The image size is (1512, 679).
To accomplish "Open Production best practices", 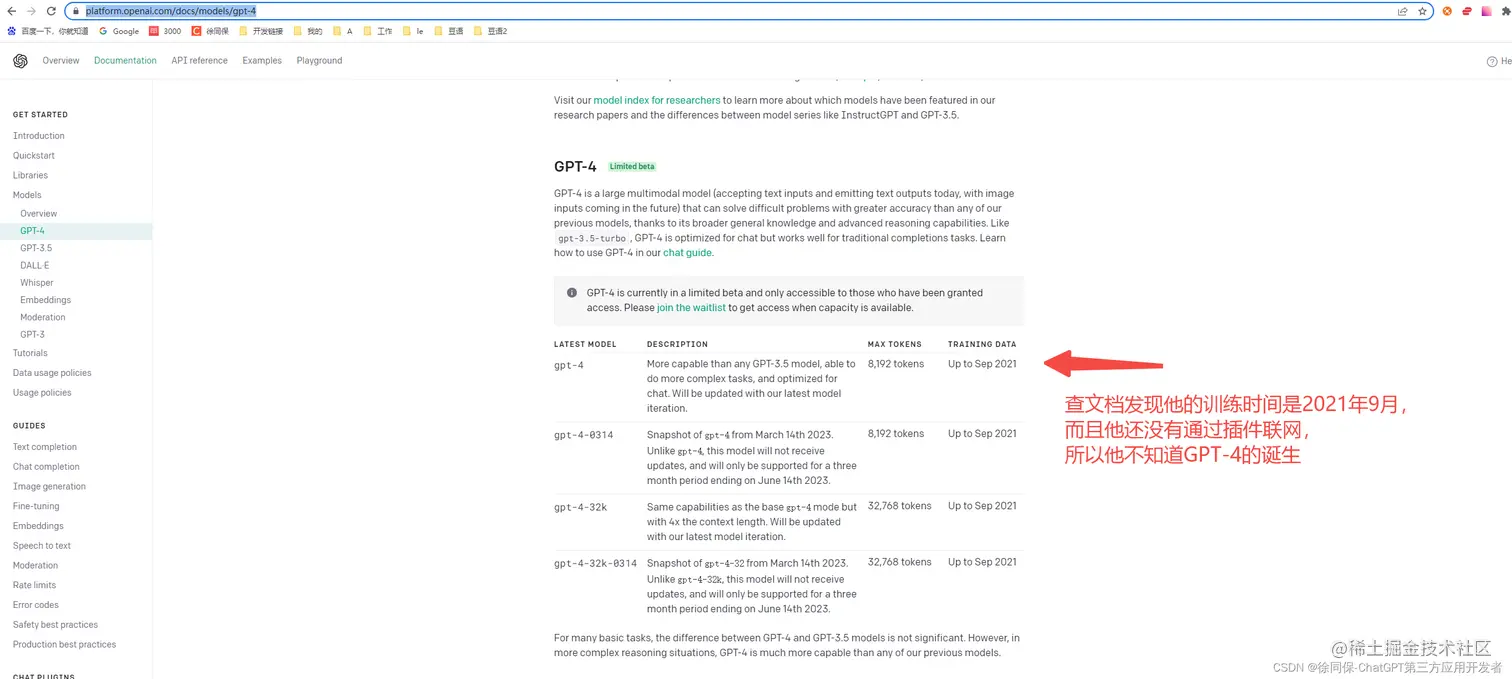I will coord(64,645).
